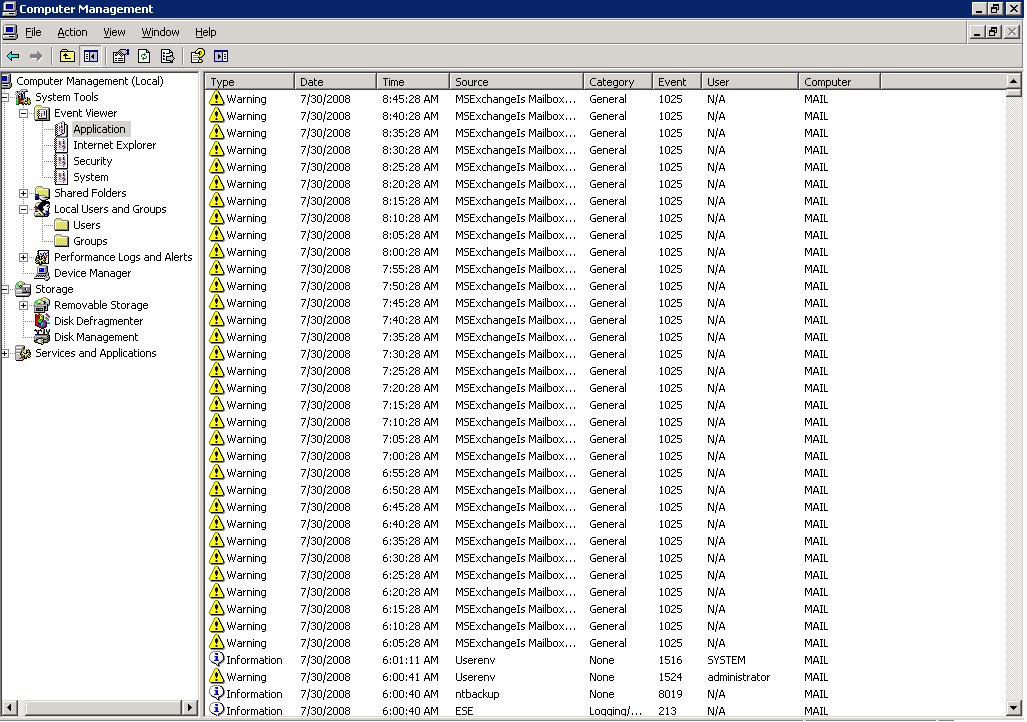
Task: Open the Window menu
Action: click(x=160, y=32)
